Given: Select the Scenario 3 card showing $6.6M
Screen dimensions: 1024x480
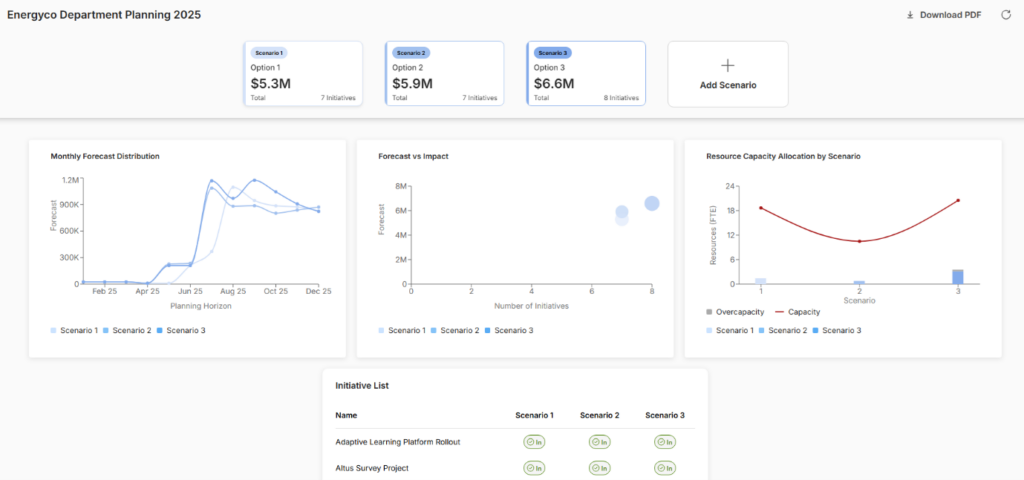Looking at the screenshot, I should click(x=587, y=74).
